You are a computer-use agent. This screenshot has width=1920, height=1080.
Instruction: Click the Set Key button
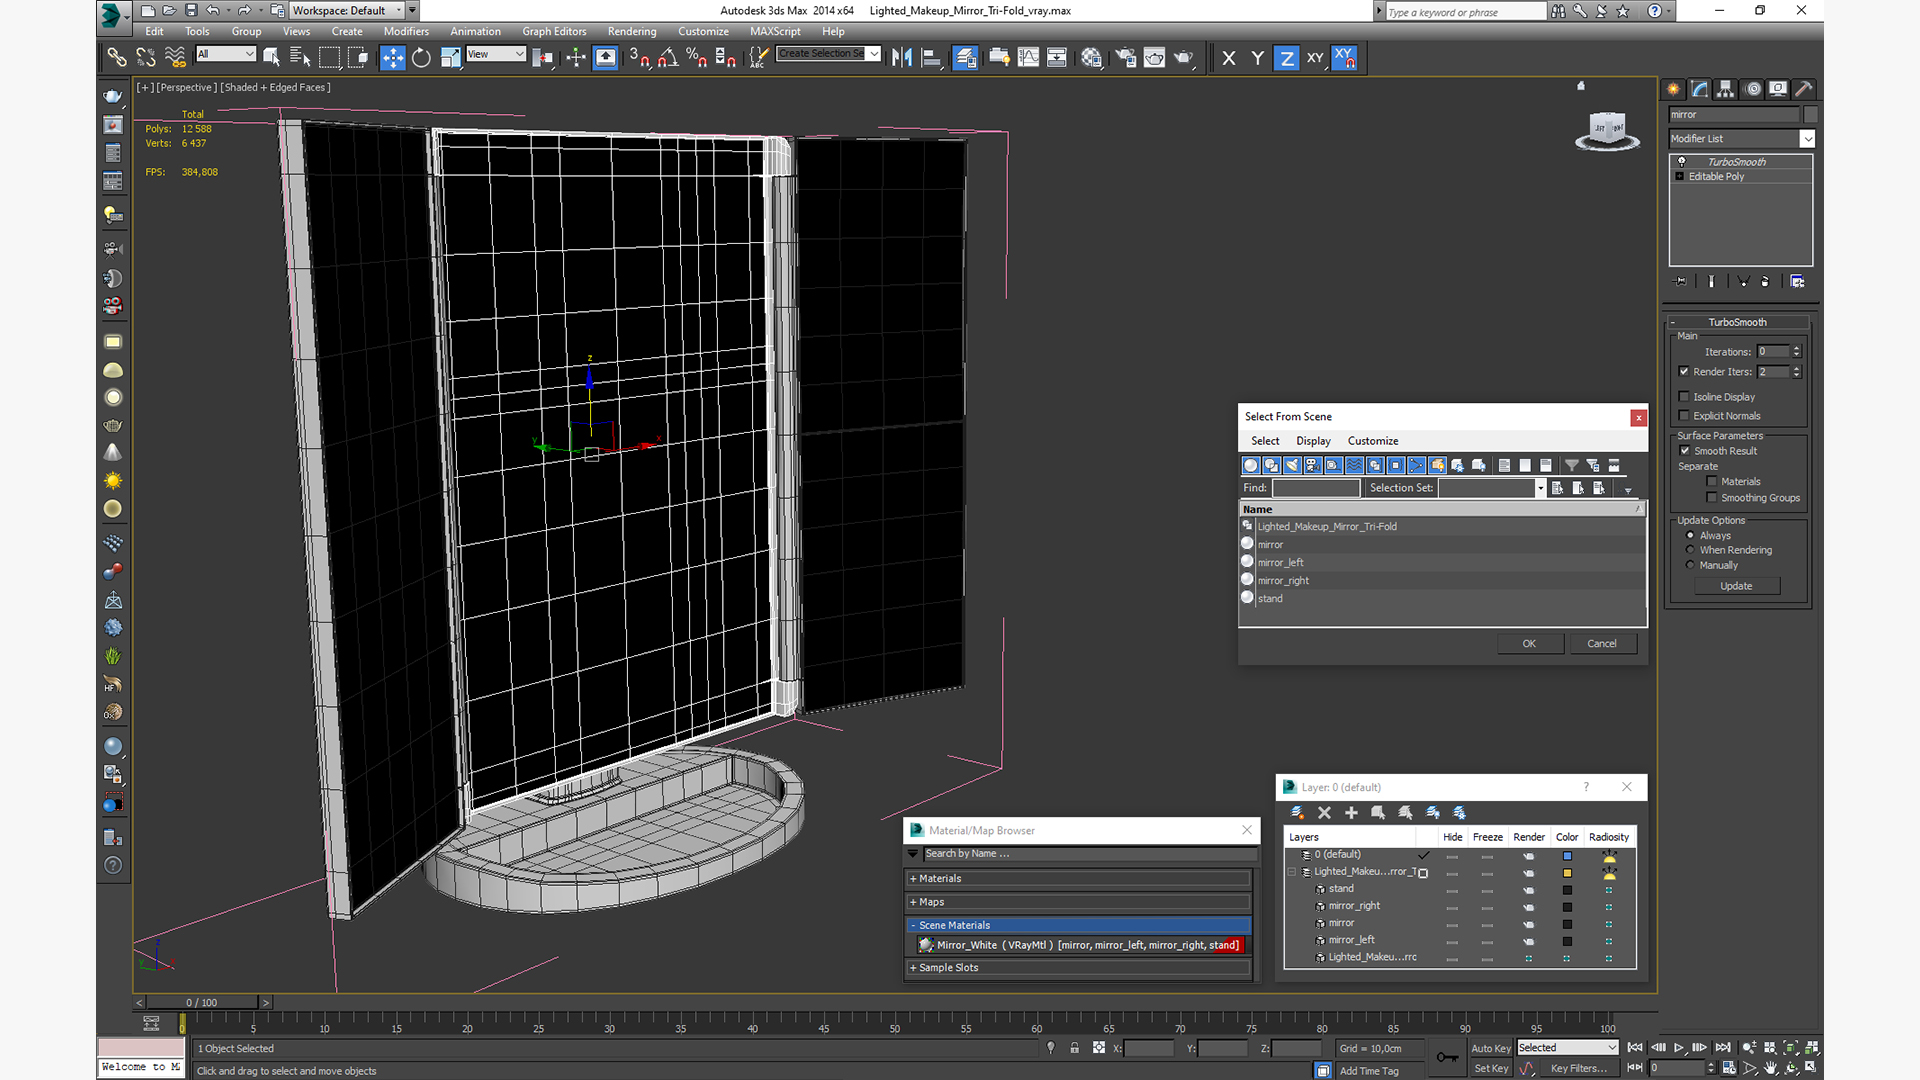click(1491, 1068)
